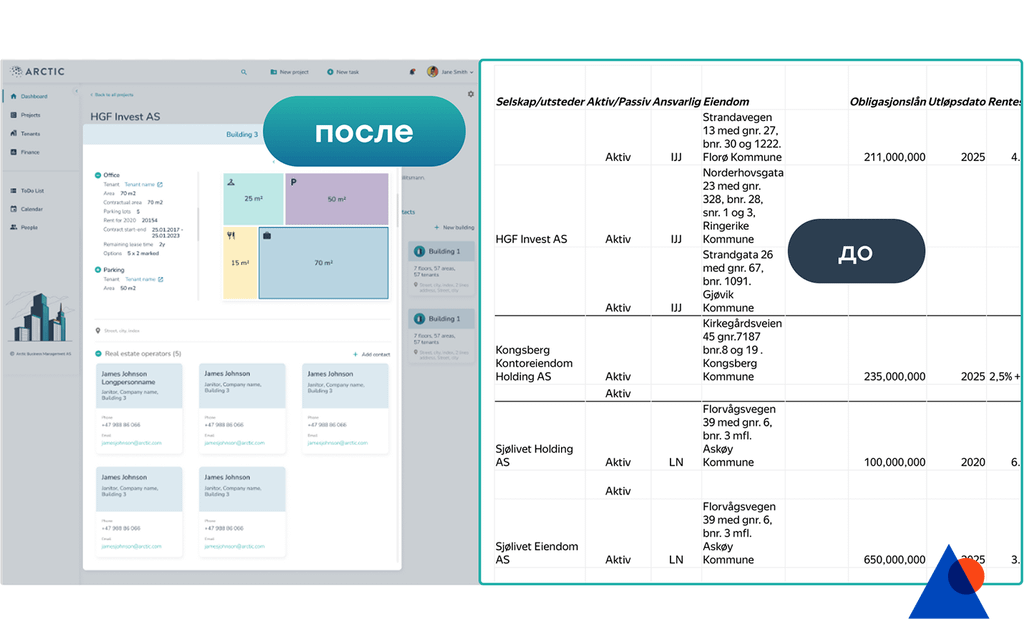Screen dimensions: 1024x644
Task: Select the 50 m² purple area block
Action: click(x=337, y=199)
